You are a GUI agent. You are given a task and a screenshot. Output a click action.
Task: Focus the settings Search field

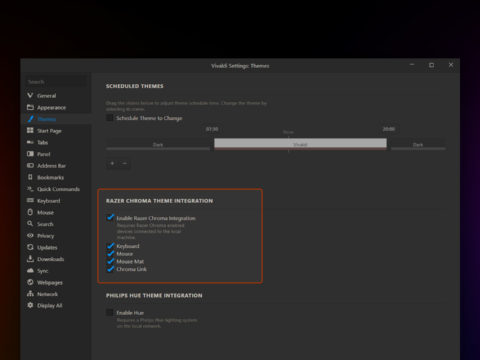(x=56, y=82)
